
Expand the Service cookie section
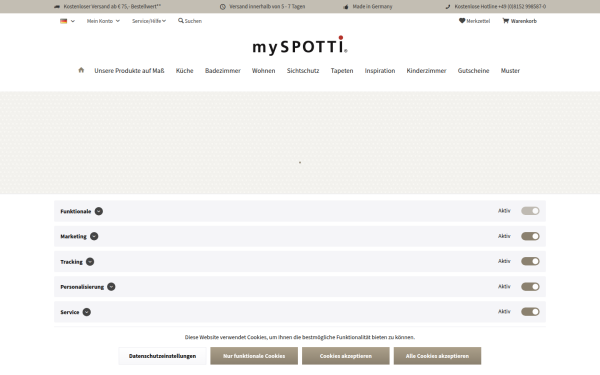[87, 312]
